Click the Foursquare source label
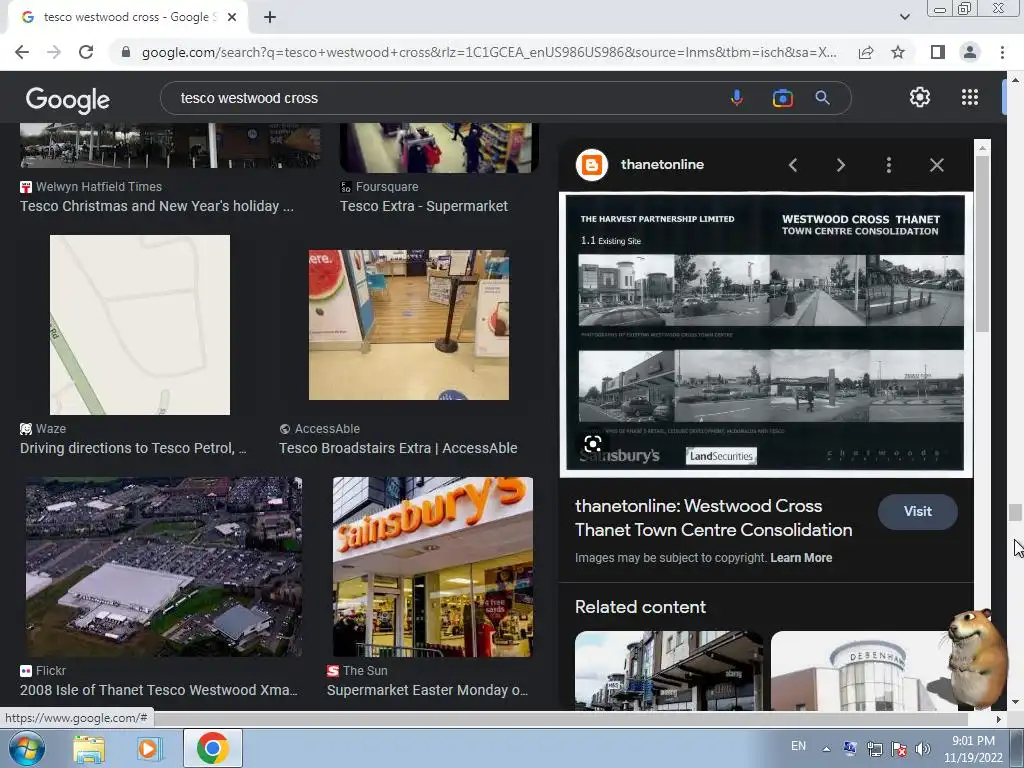Image resolution: width=1024 pixels, height=768 pixels. point(387,187)
